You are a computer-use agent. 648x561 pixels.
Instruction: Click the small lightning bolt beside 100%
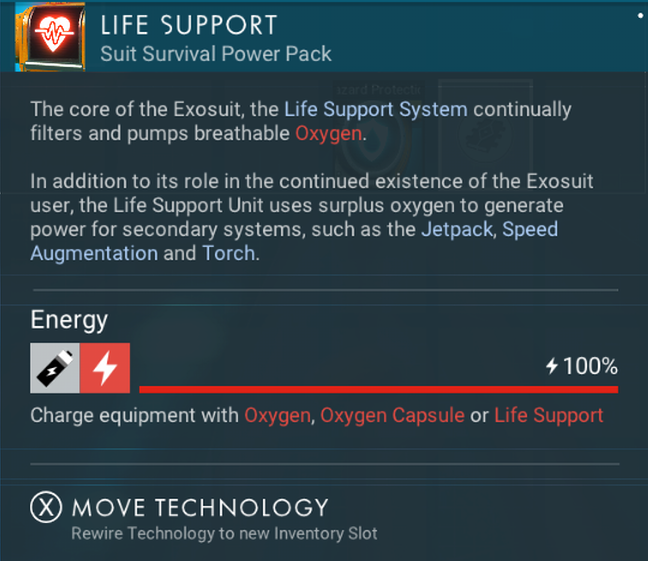pyautogui.click(x=551, y=366)
